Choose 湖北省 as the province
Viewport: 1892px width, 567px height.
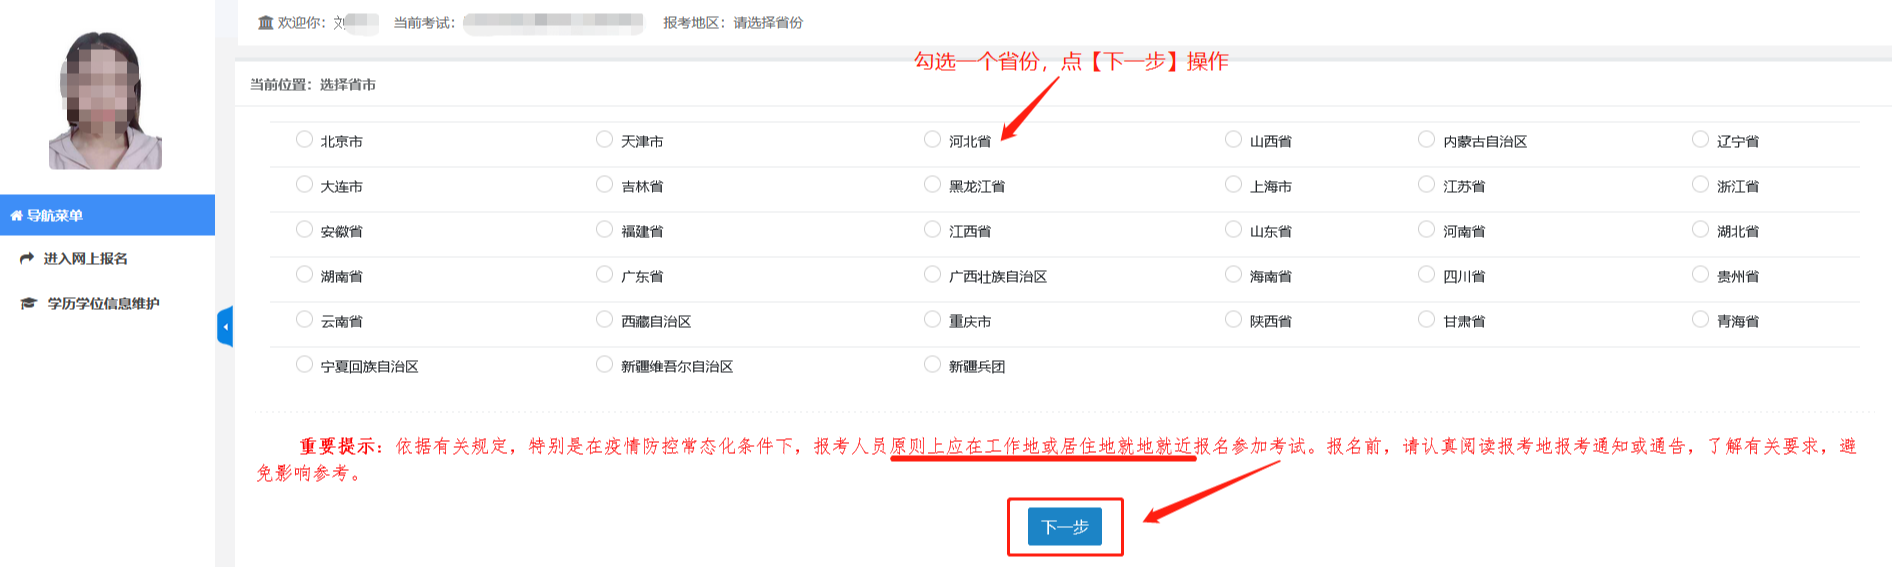pos(1700,229)
